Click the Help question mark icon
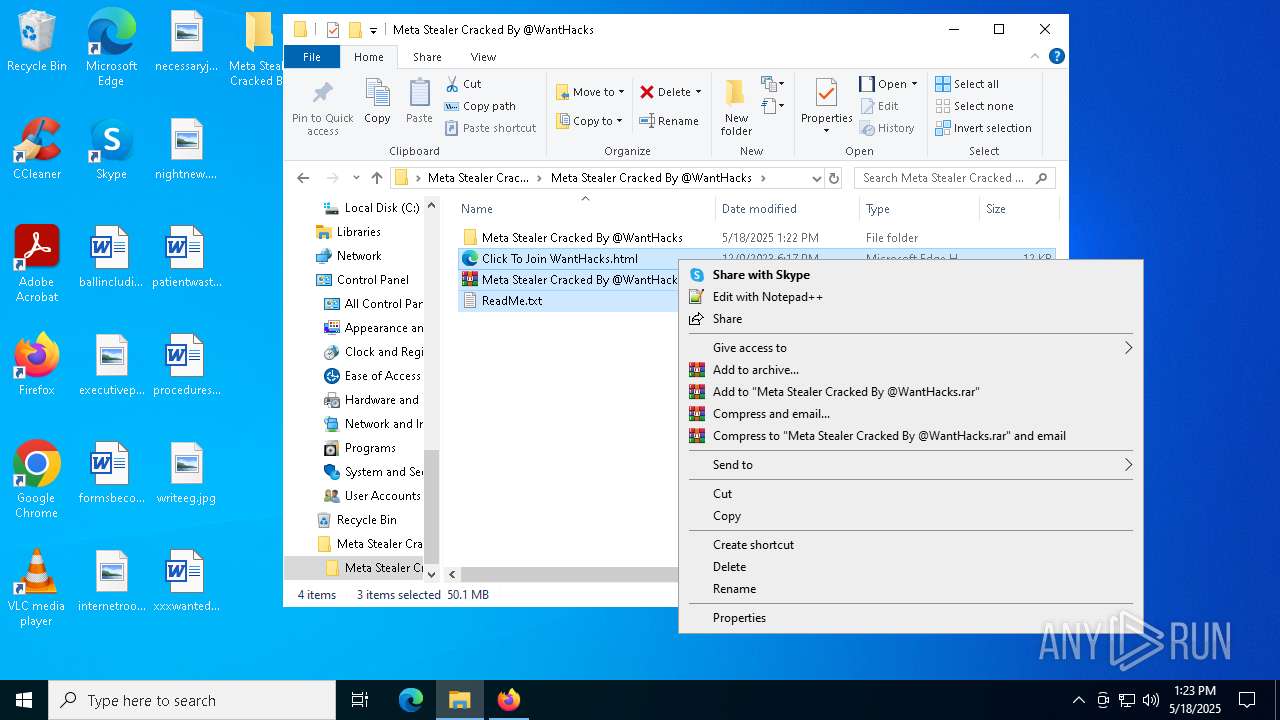The width and height of the screenshot is (1280, 720). (x=1056, y=57)
